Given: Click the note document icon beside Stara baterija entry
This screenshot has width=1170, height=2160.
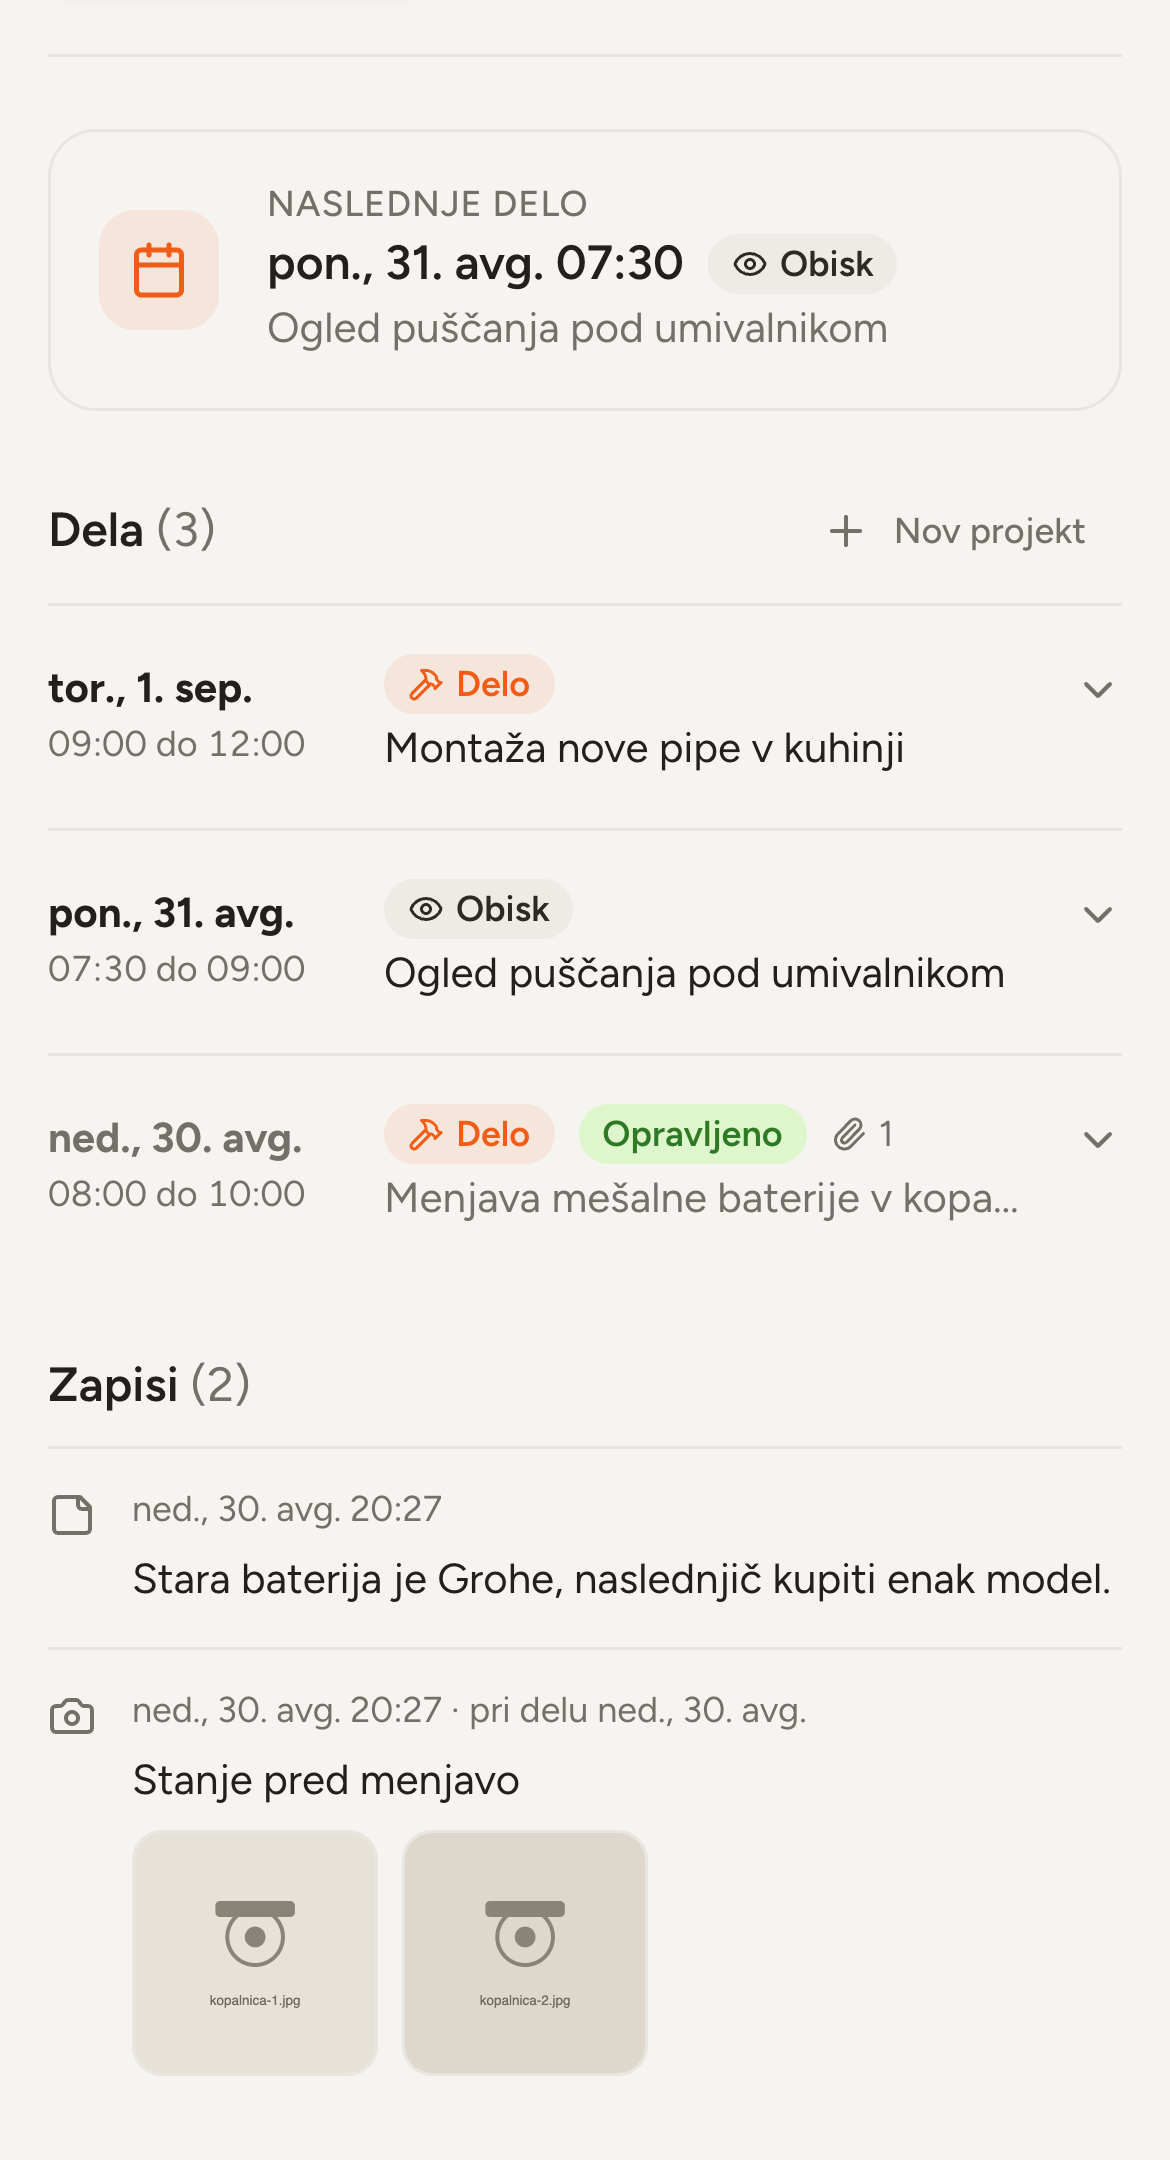Looking at the screenshot, I should click(72, 1515).
